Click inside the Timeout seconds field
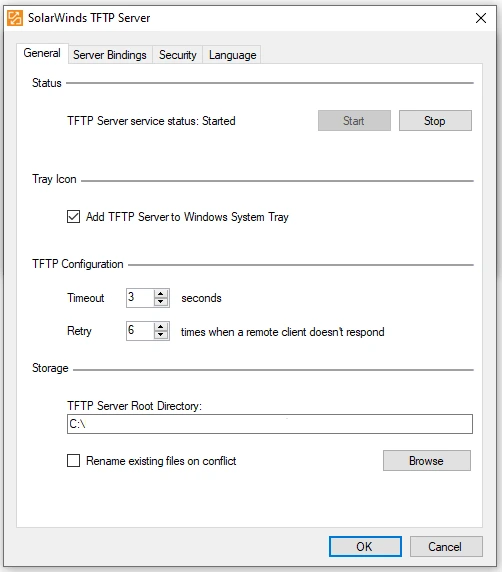The height and width of the screenshot is (572, 502). (x=140, y=298)
